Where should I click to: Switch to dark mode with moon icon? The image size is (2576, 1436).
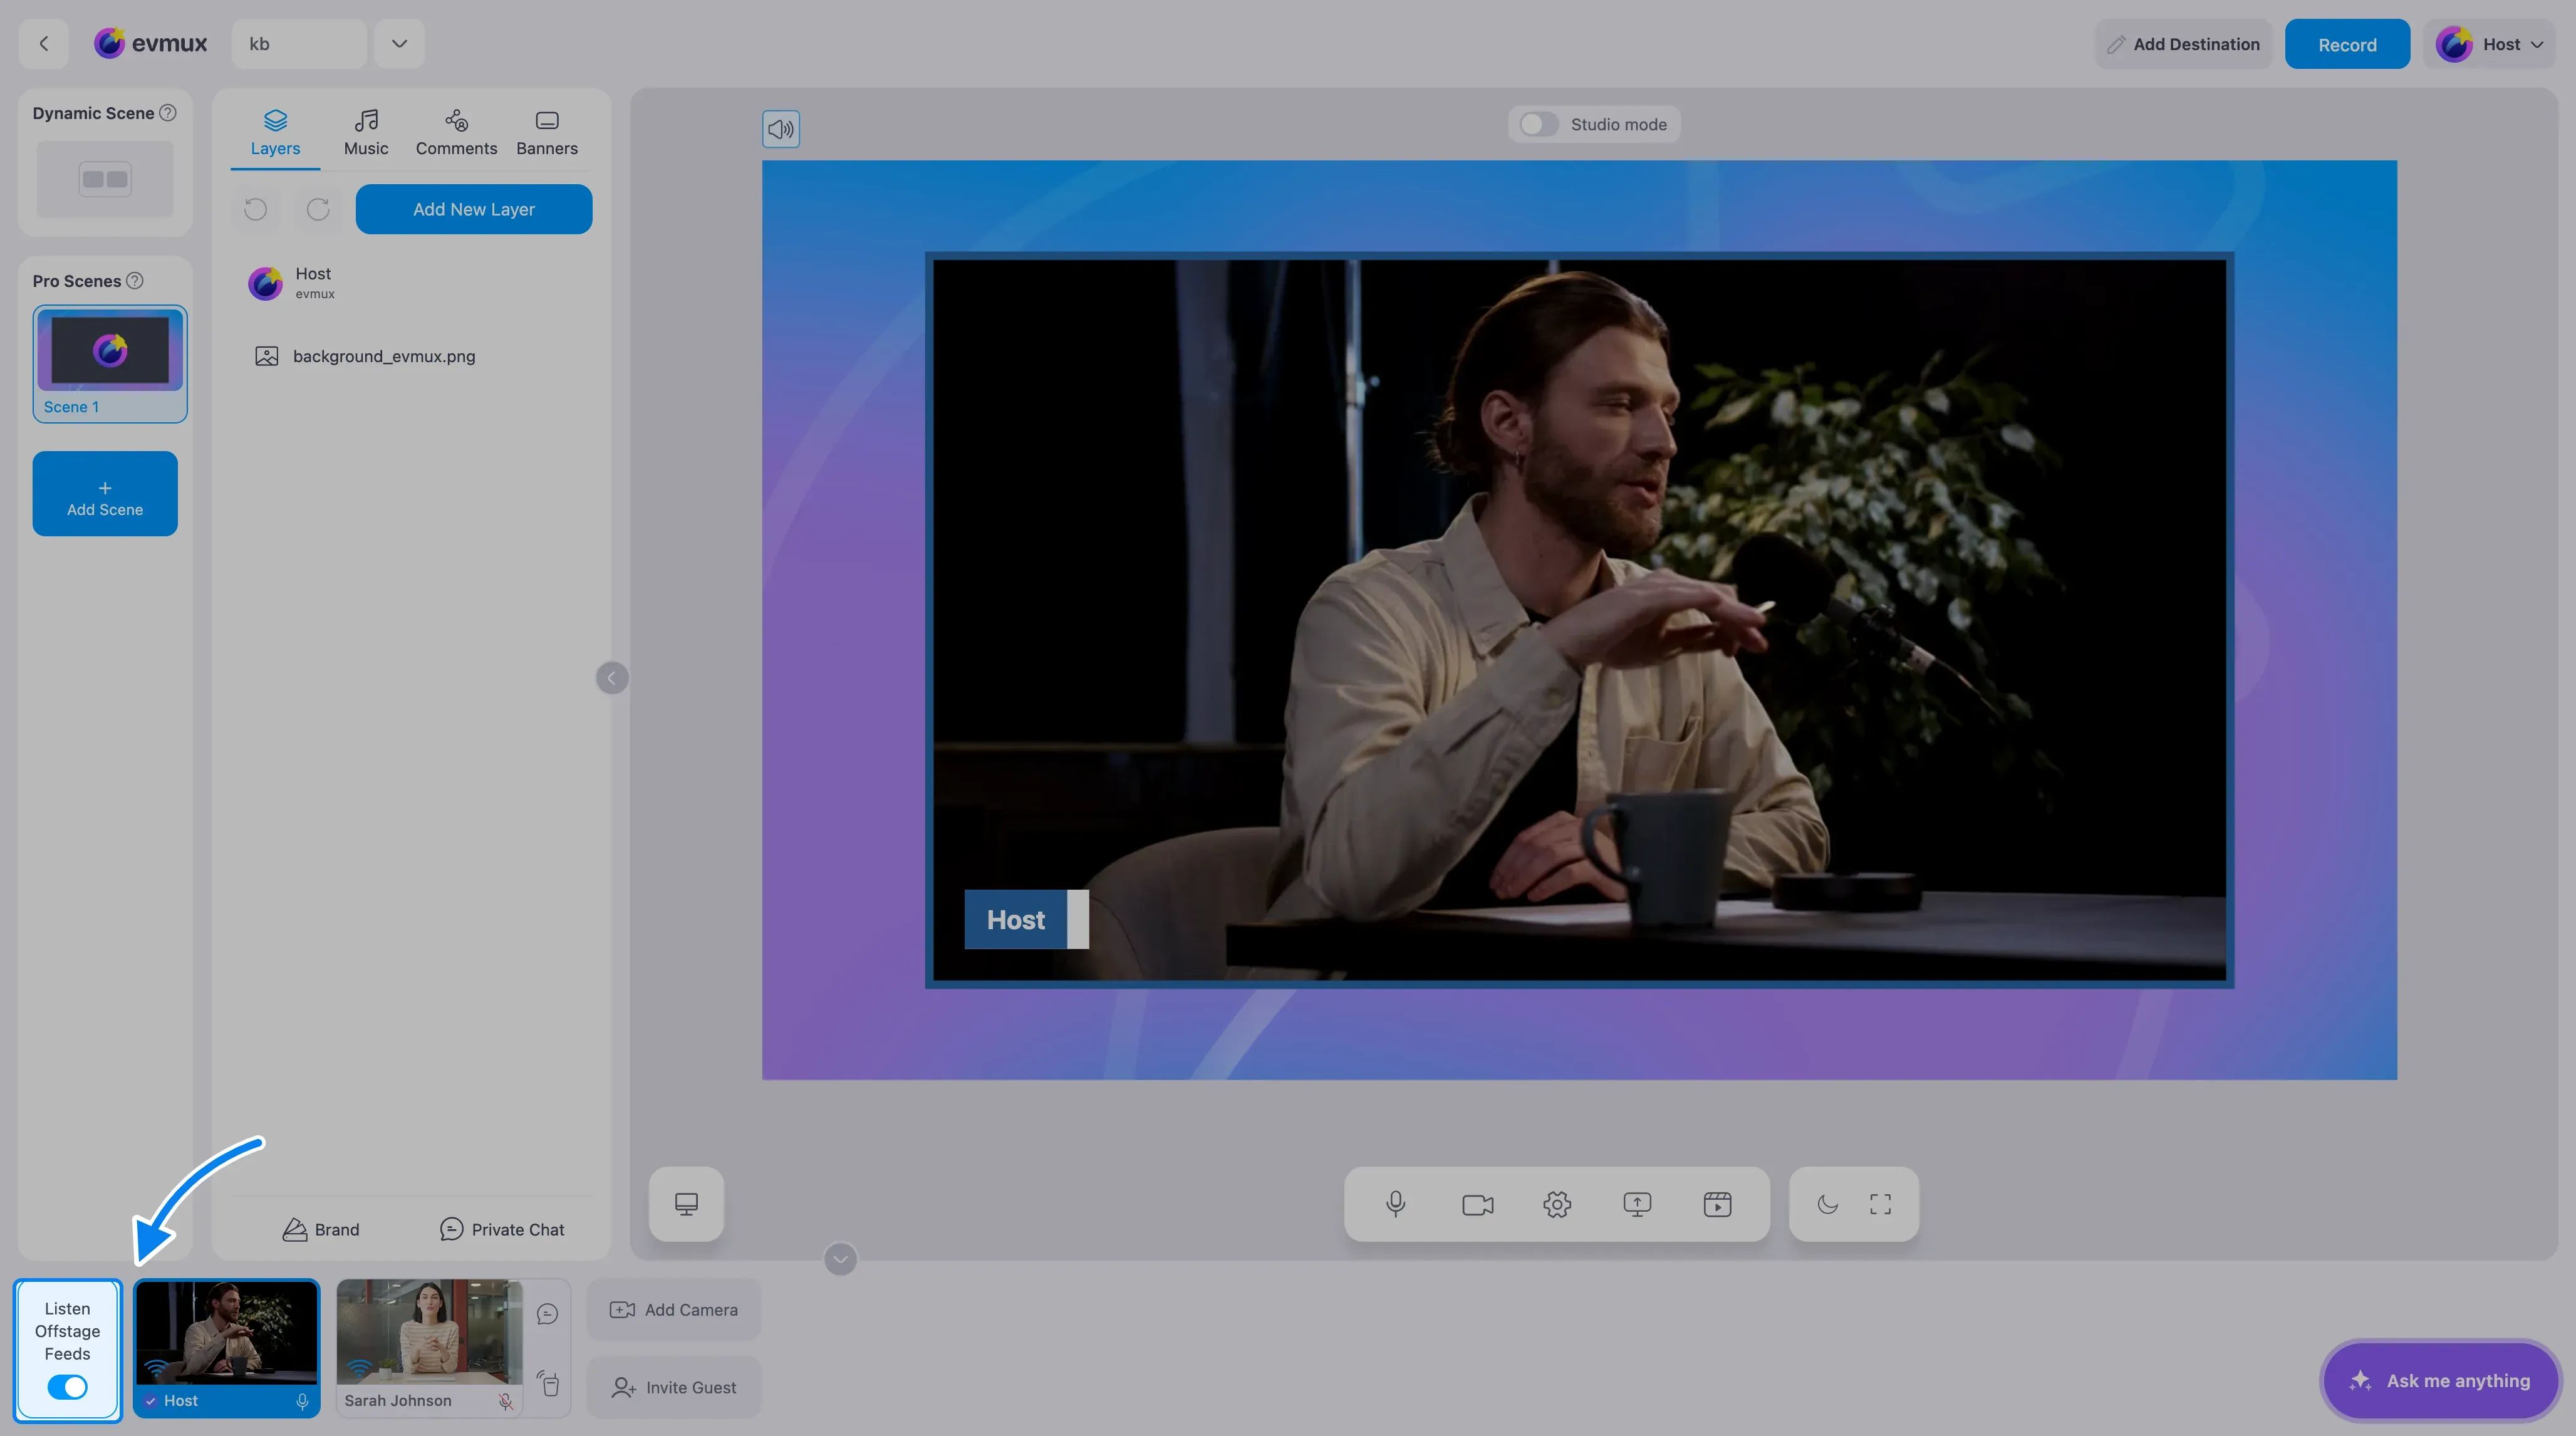[1827, 1204]
